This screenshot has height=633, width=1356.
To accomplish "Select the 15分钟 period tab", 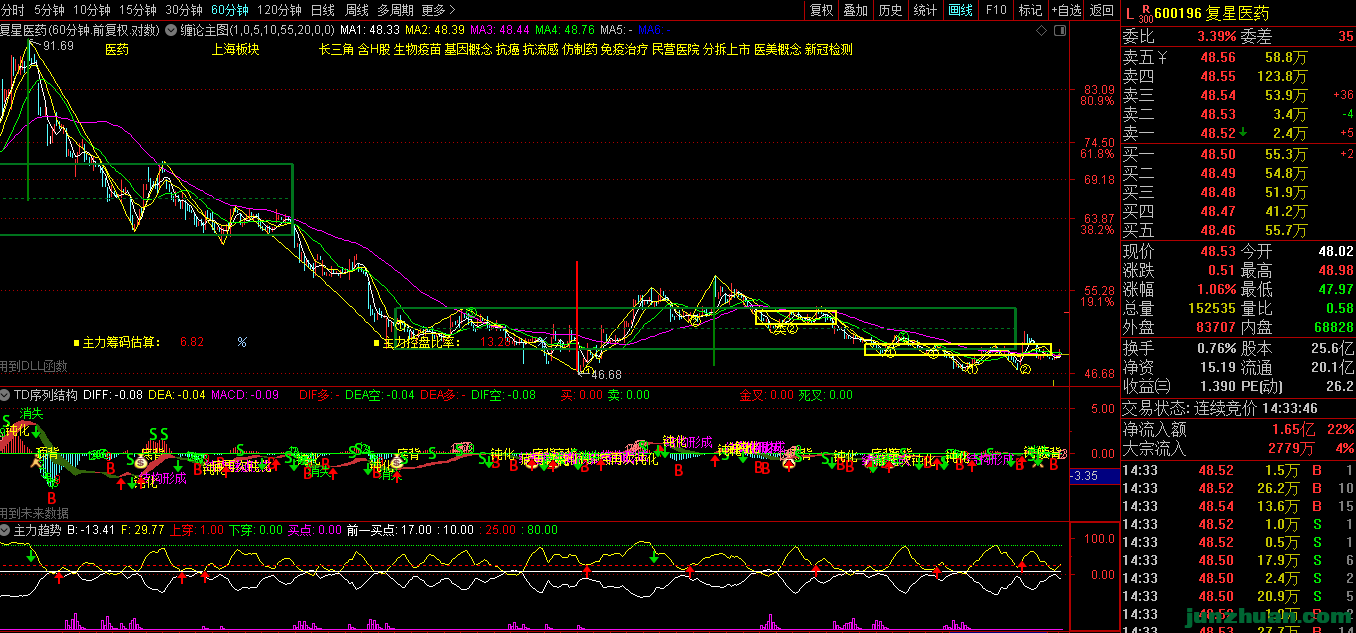I will tap(138, 10).
